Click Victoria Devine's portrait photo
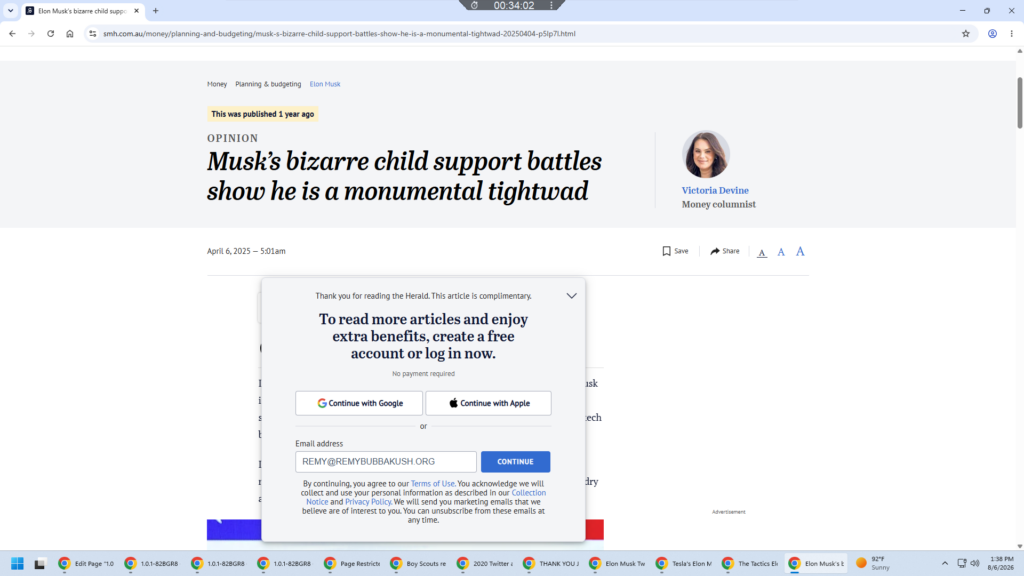The image size is (1024, 576). pos(705,154)
